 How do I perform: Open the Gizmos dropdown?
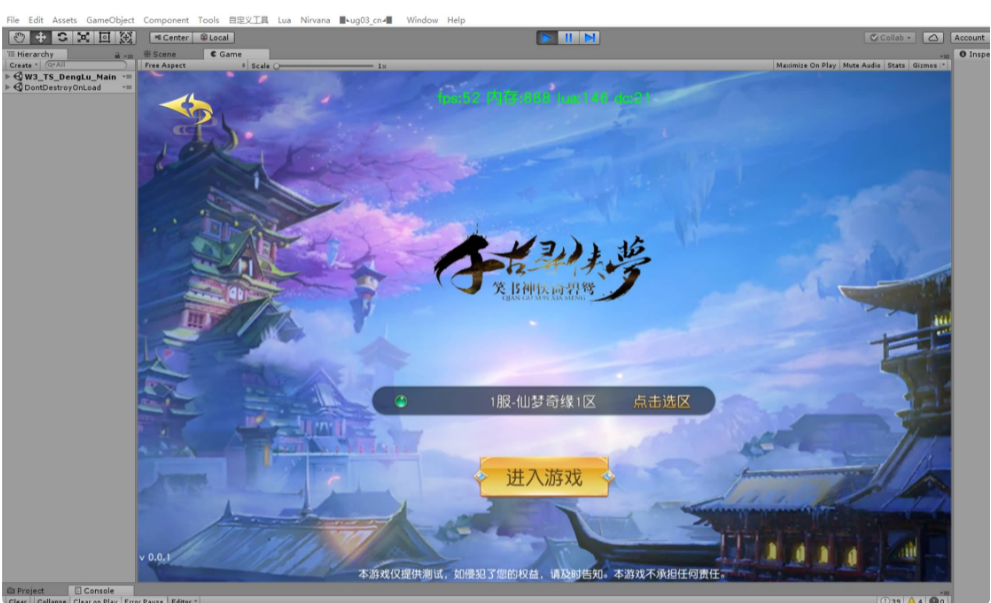[928, 65]
